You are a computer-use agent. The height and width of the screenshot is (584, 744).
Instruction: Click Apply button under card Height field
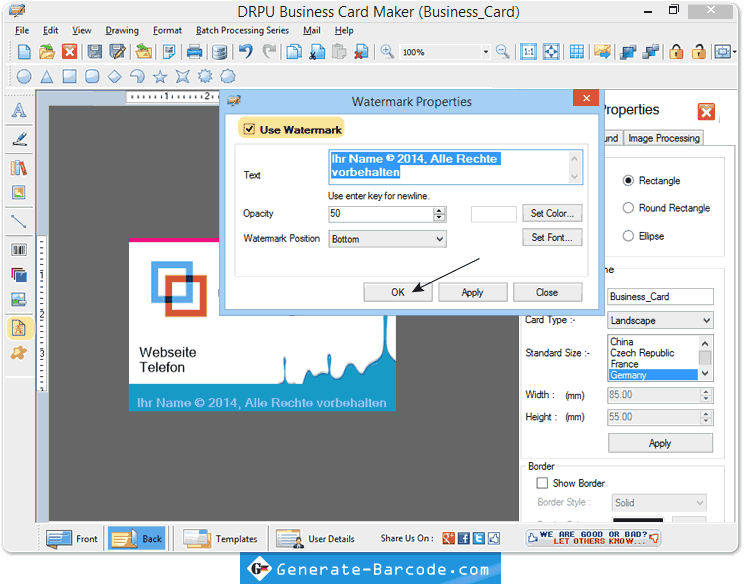(660, 443)
